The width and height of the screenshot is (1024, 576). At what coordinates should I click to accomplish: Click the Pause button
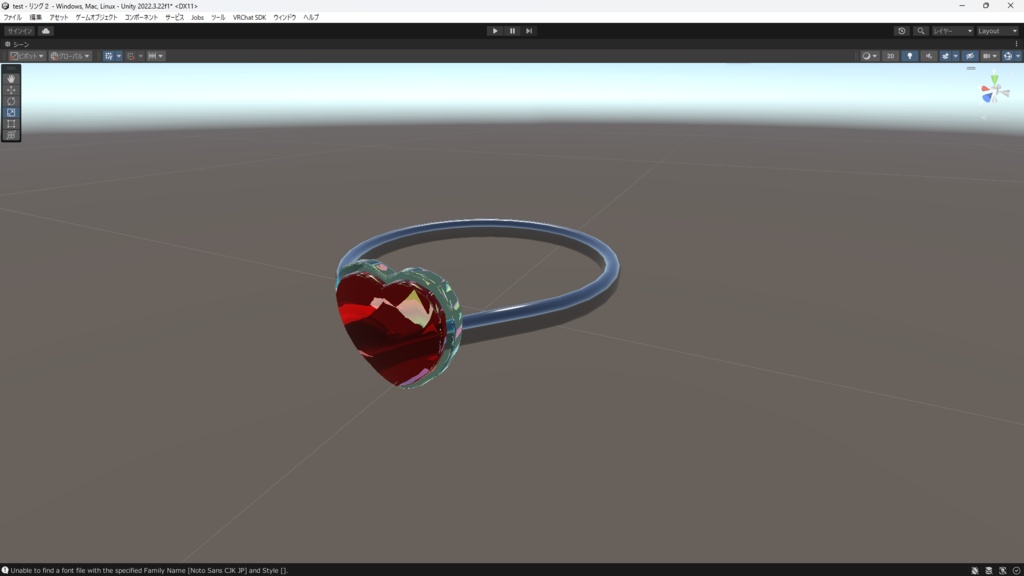coord(512,31)
